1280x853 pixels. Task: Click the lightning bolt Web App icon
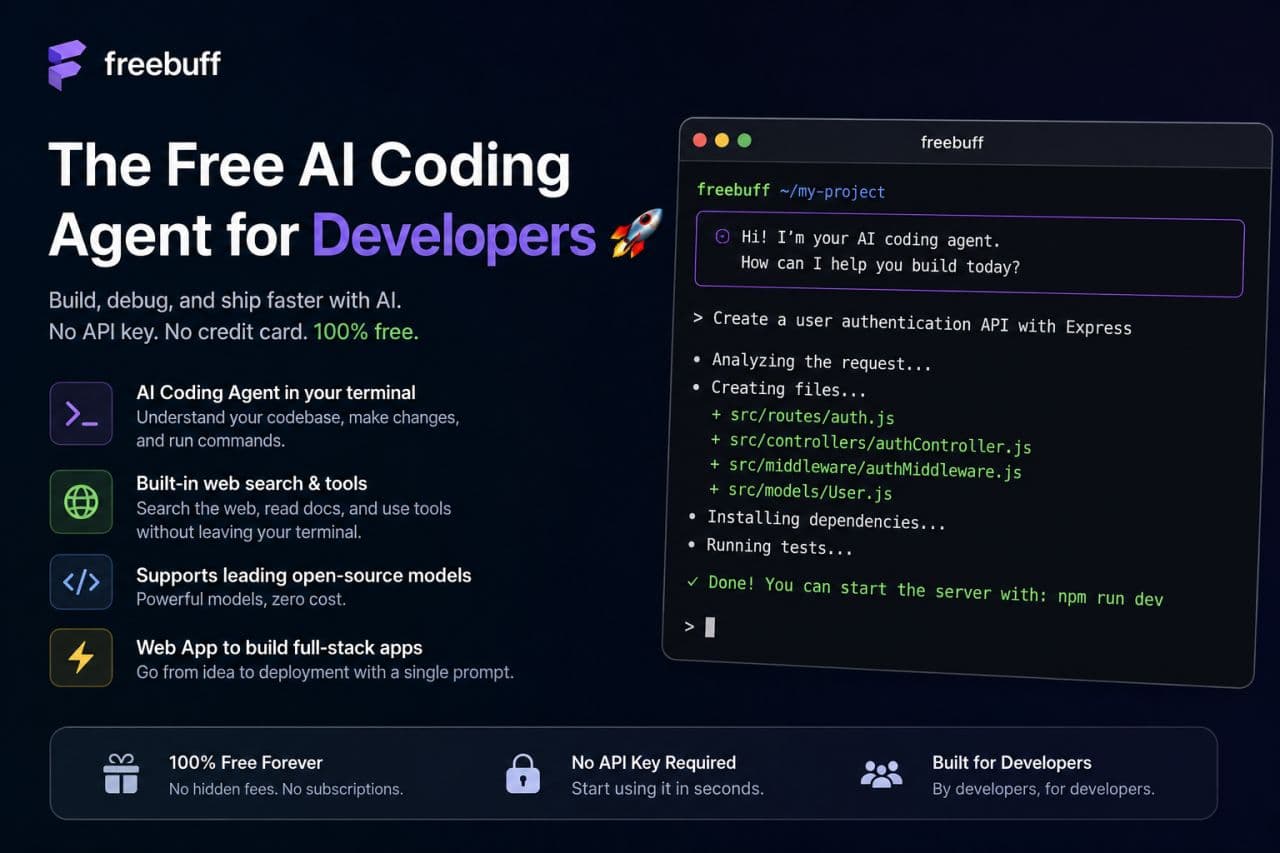pyautogui.click(x=81, y=657)
